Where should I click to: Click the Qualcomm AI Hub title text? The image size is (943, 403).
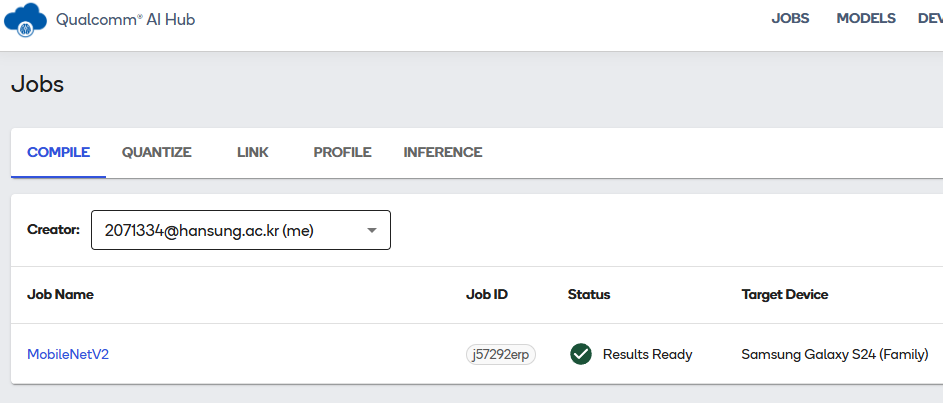126,20
